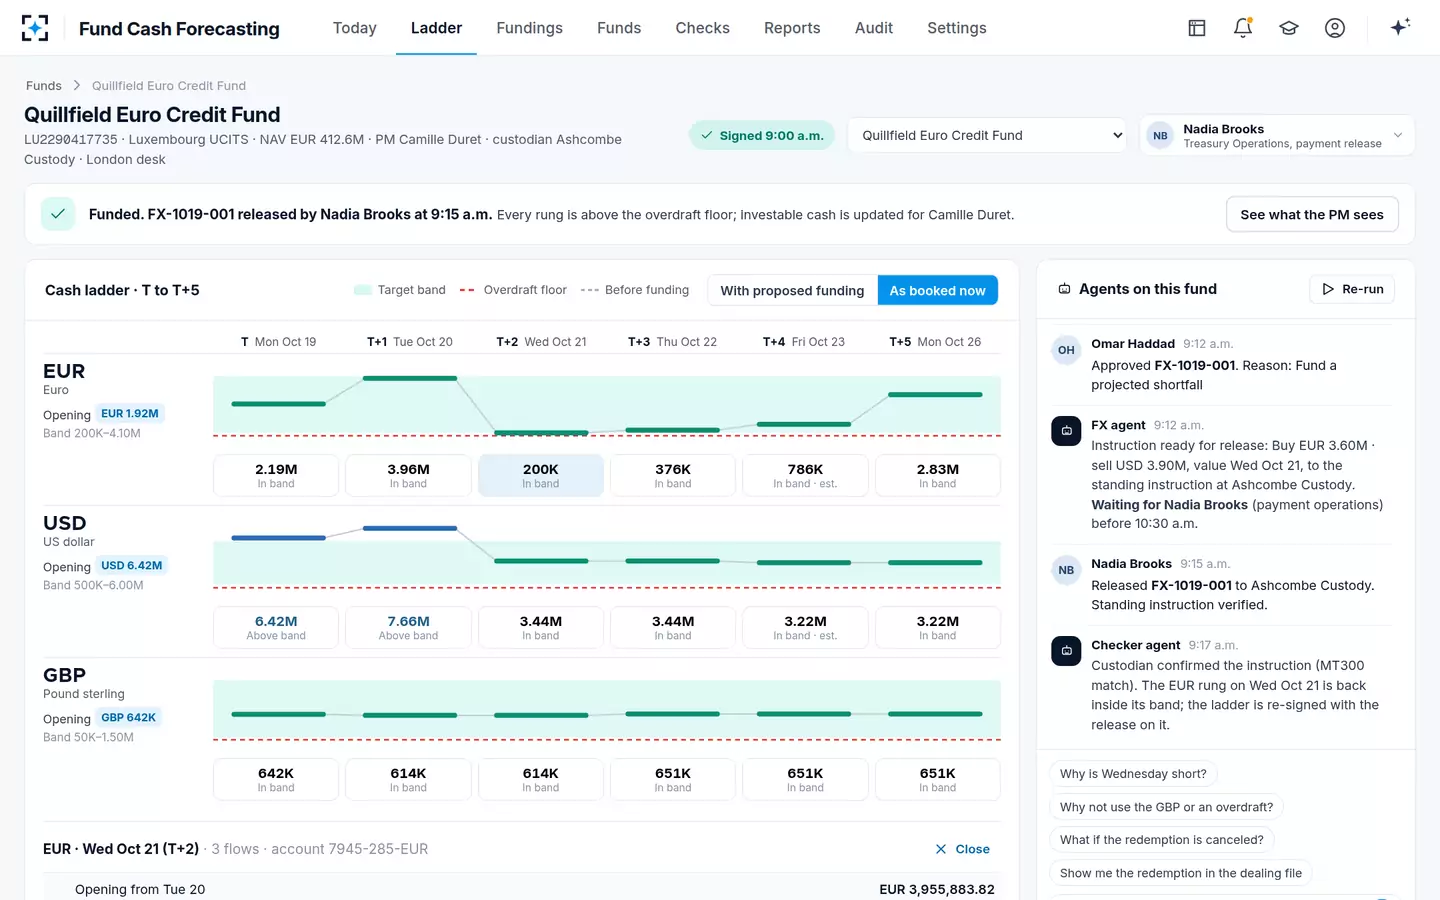Click the green Funded checkmark icon
Screen dimensions: 1440x900
[58, 214]
